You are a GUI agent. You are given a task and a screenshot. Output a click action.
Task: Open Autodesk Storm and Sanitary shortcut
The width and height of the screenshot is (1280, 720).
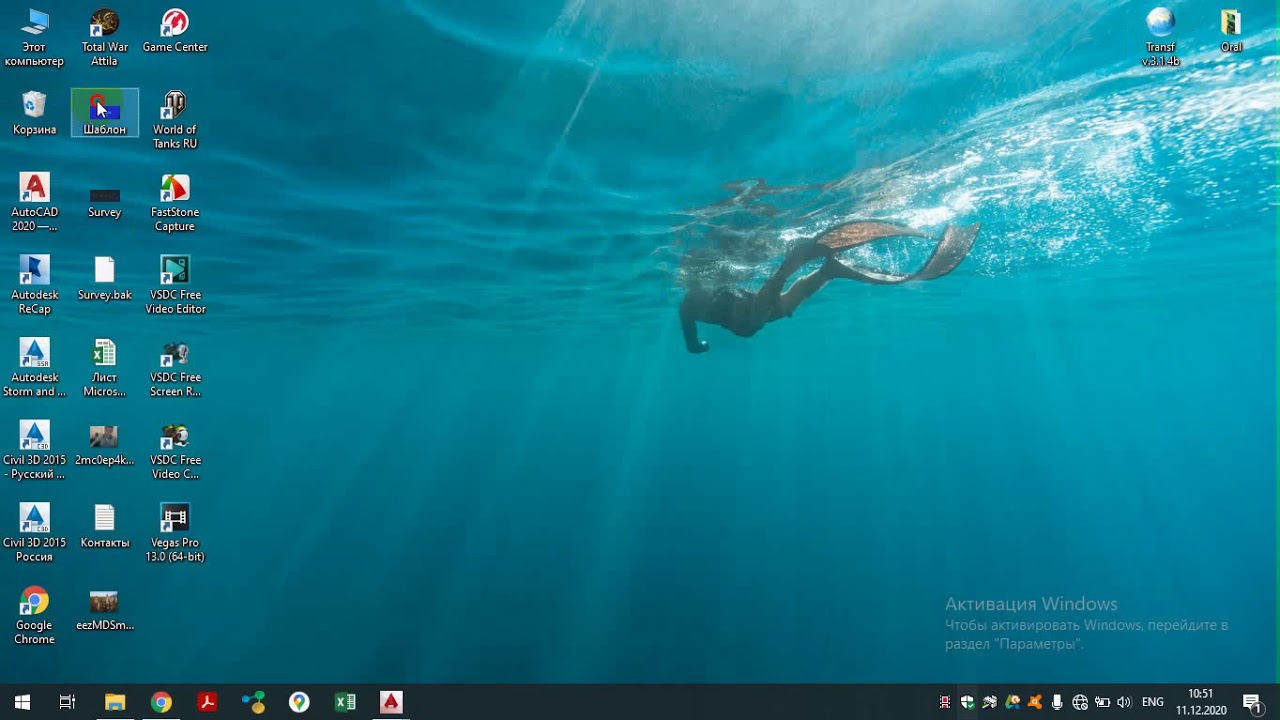(x=34, y=368)
